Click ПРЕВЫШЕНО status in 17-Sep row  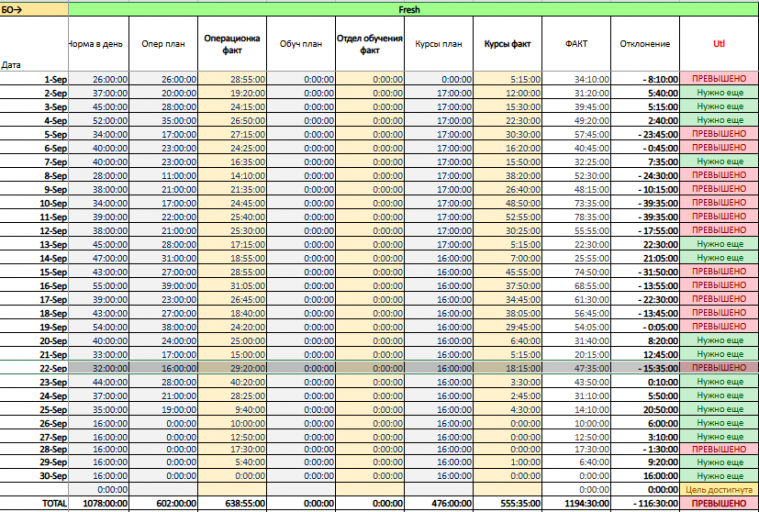(x=719, y=299)
